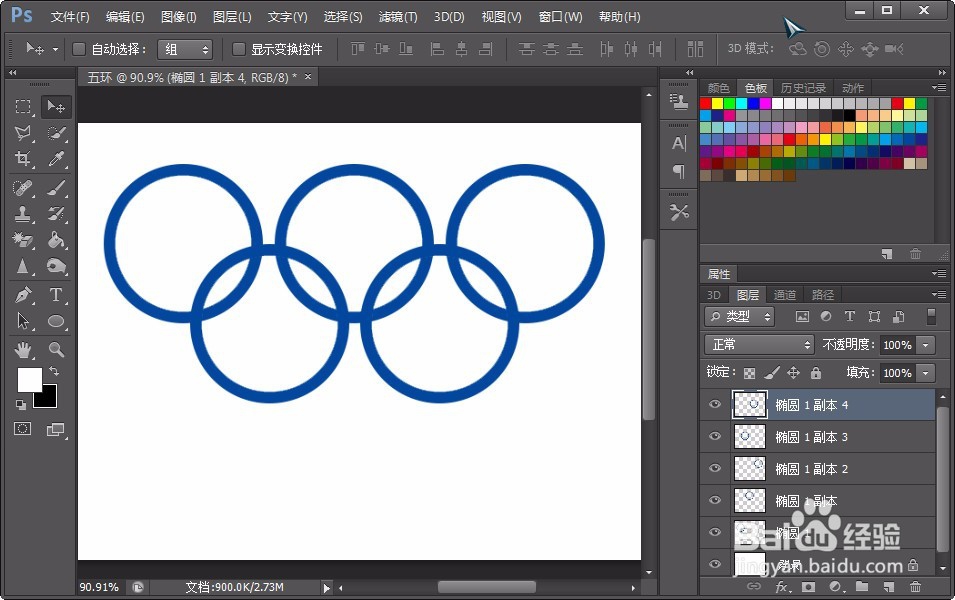Toggle Quick Mask mode

(23, 429)
